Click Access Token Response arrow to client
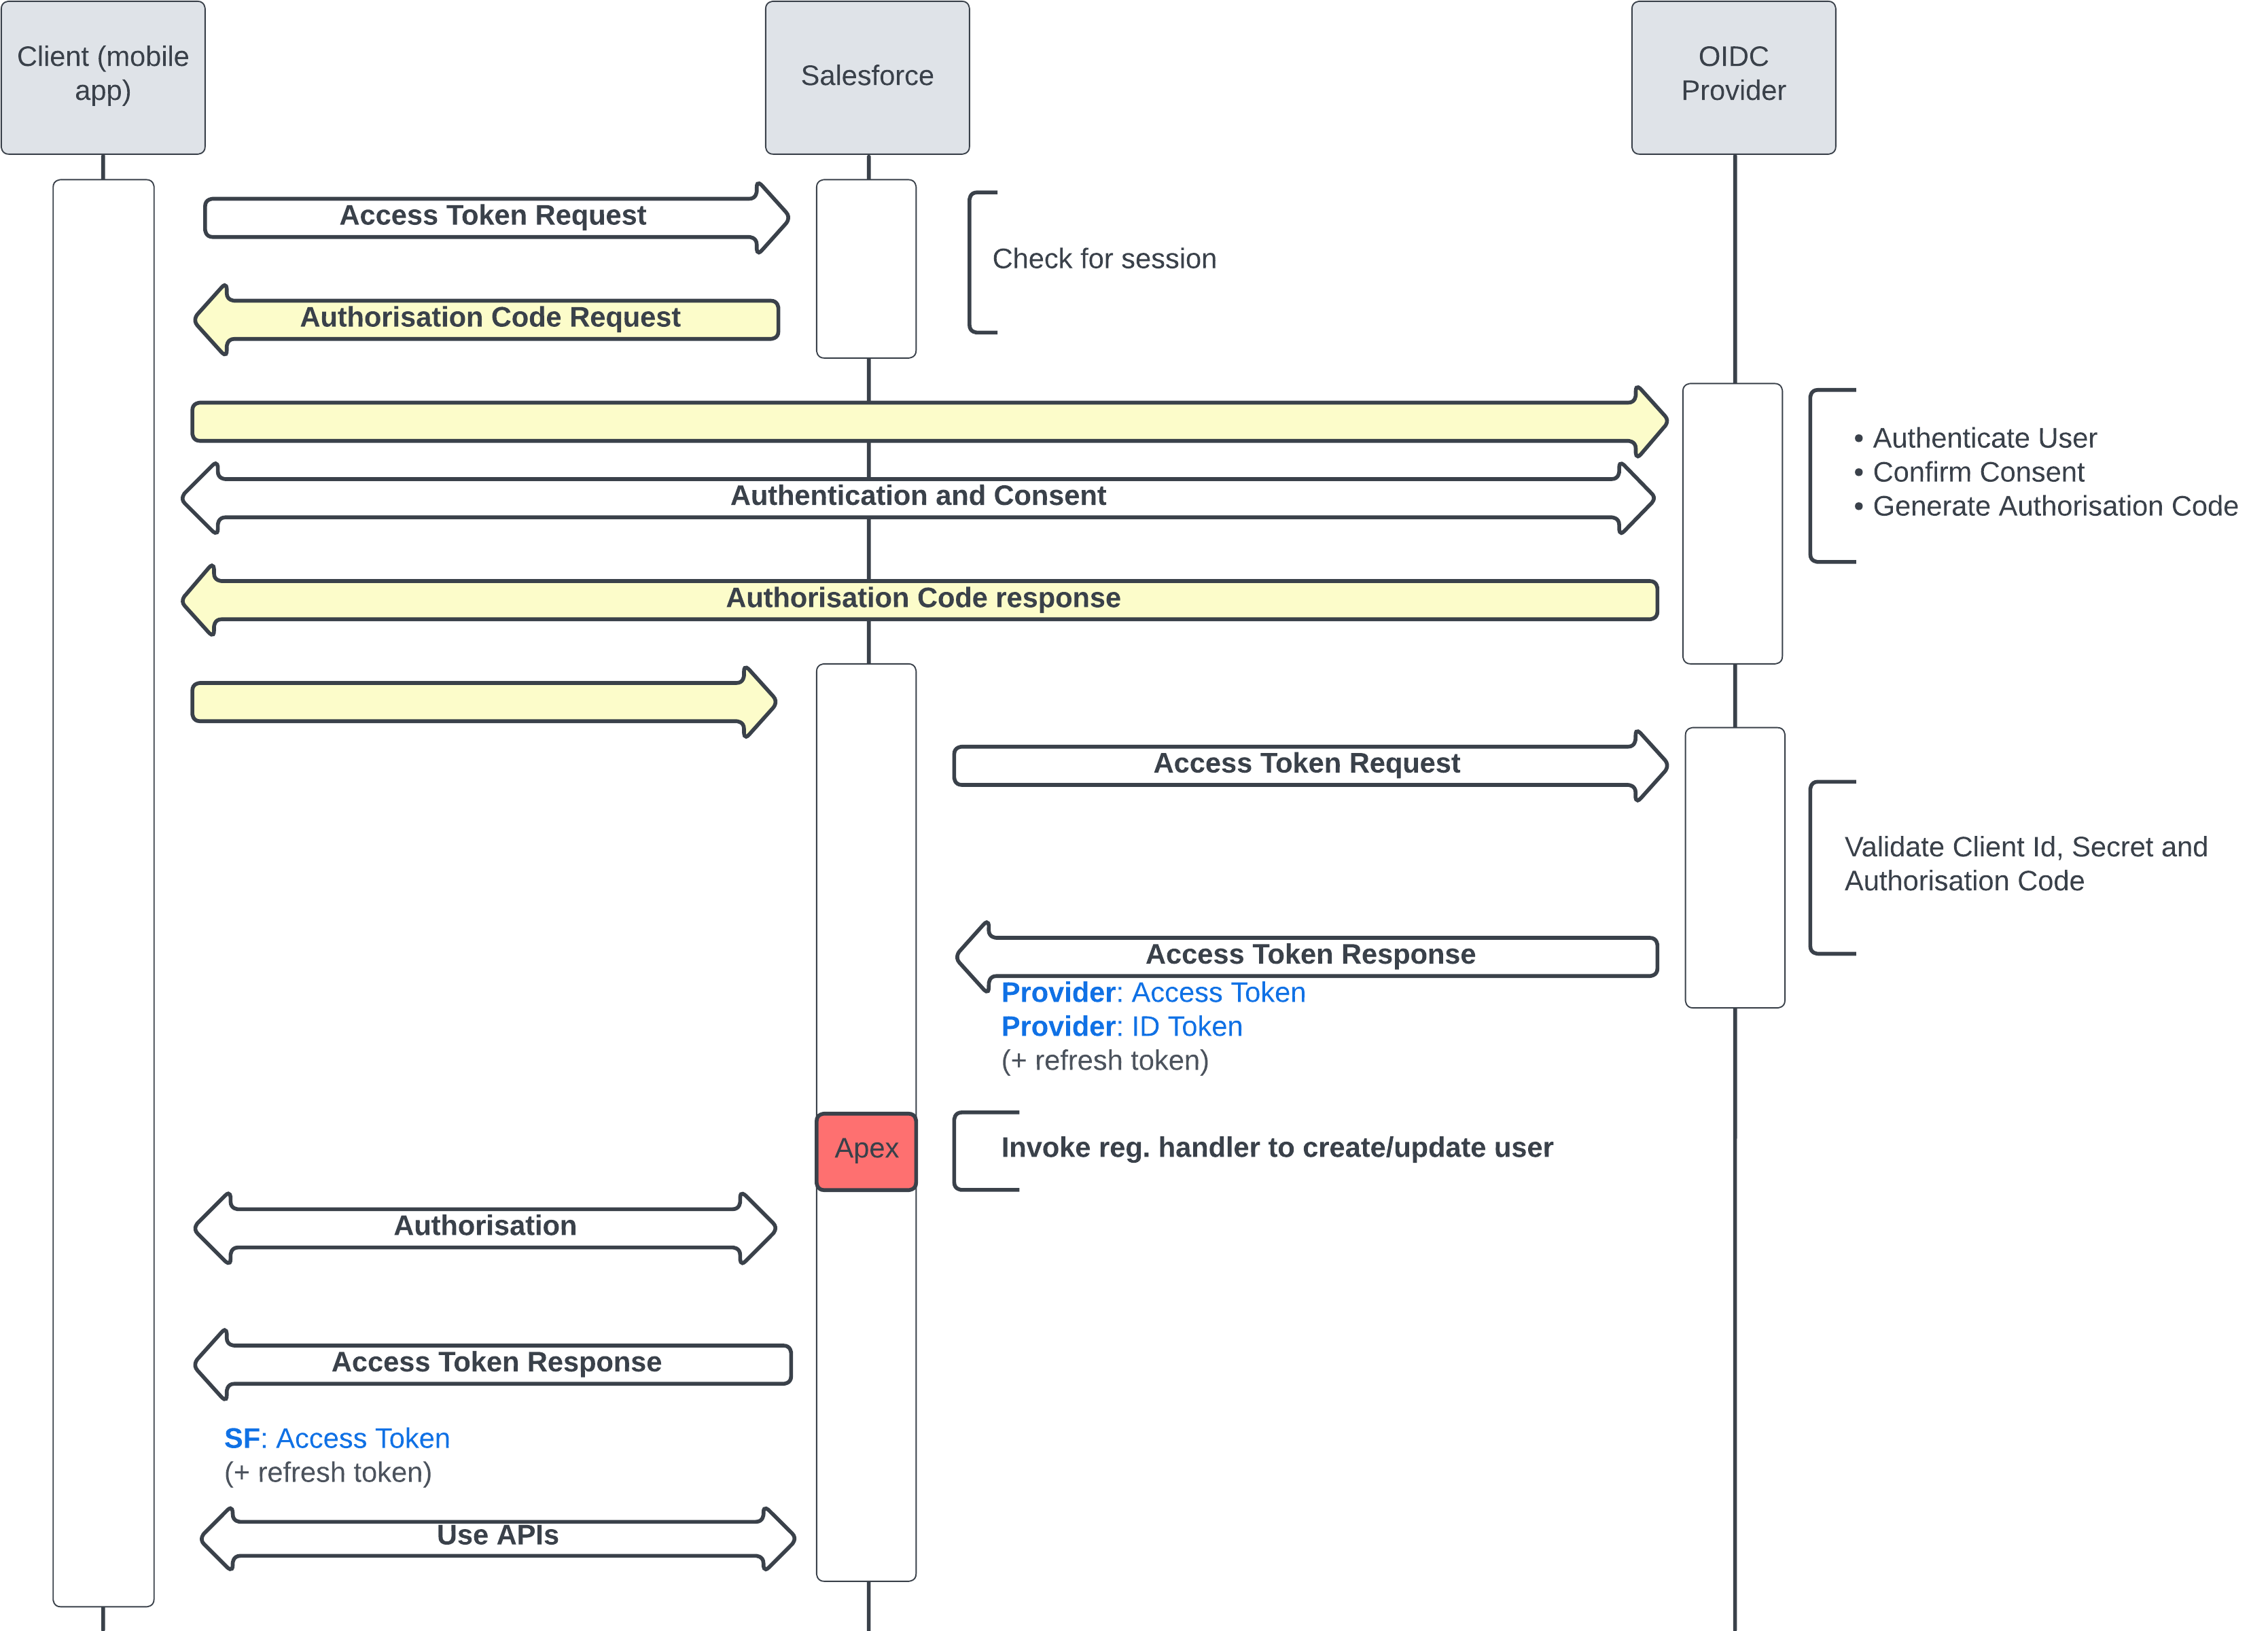 point(496,1364)
